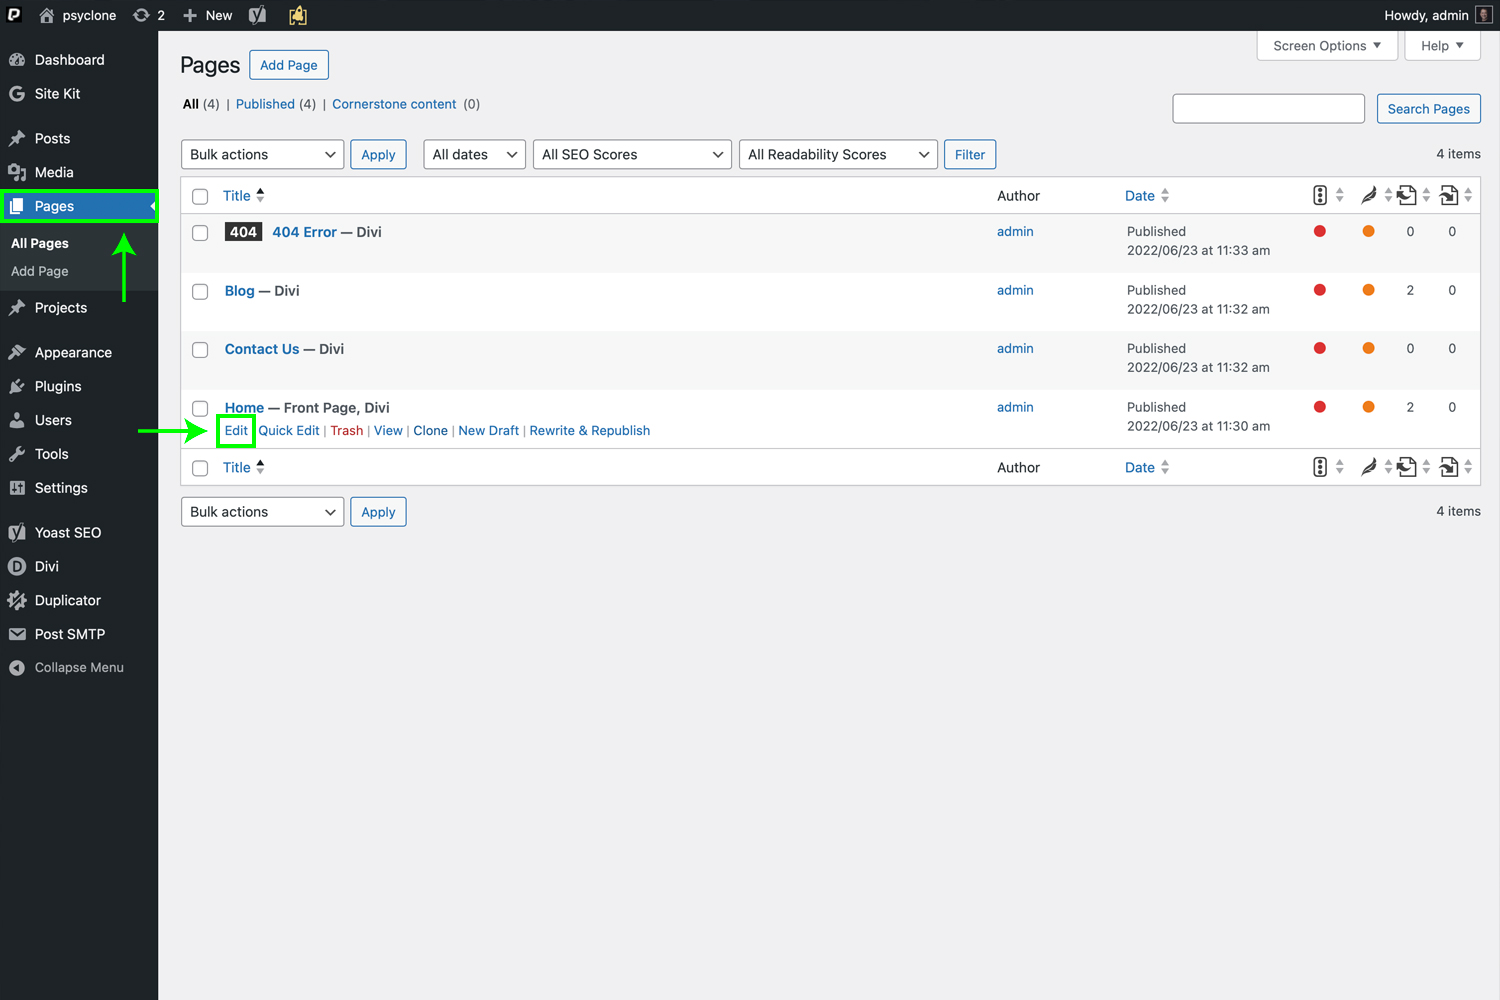
Task: Go to Appearance in the sidebar menu
Action: (73, 353)
